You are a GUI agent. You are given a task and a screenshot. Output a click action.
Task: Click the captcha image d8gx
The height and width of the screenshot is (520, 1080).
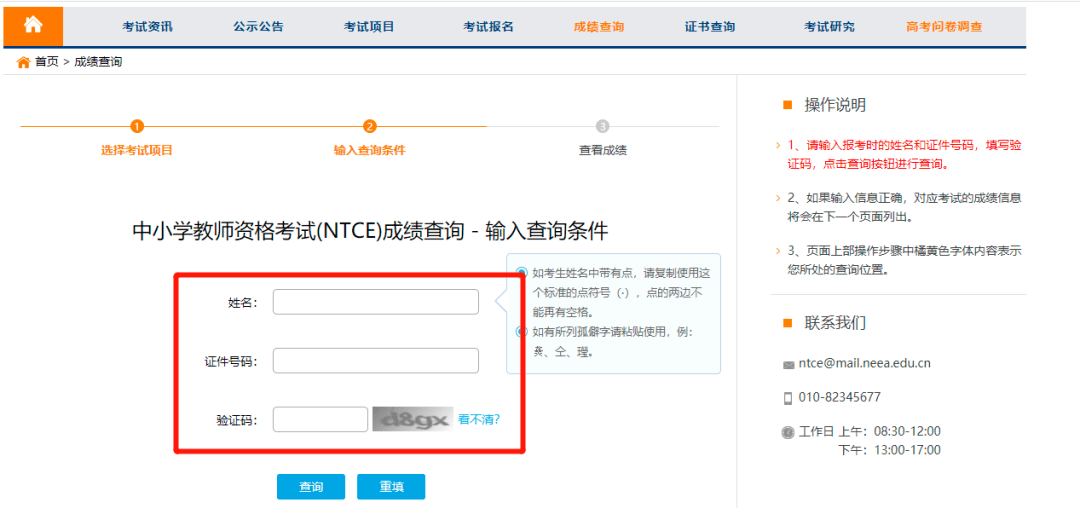[413, 419]
